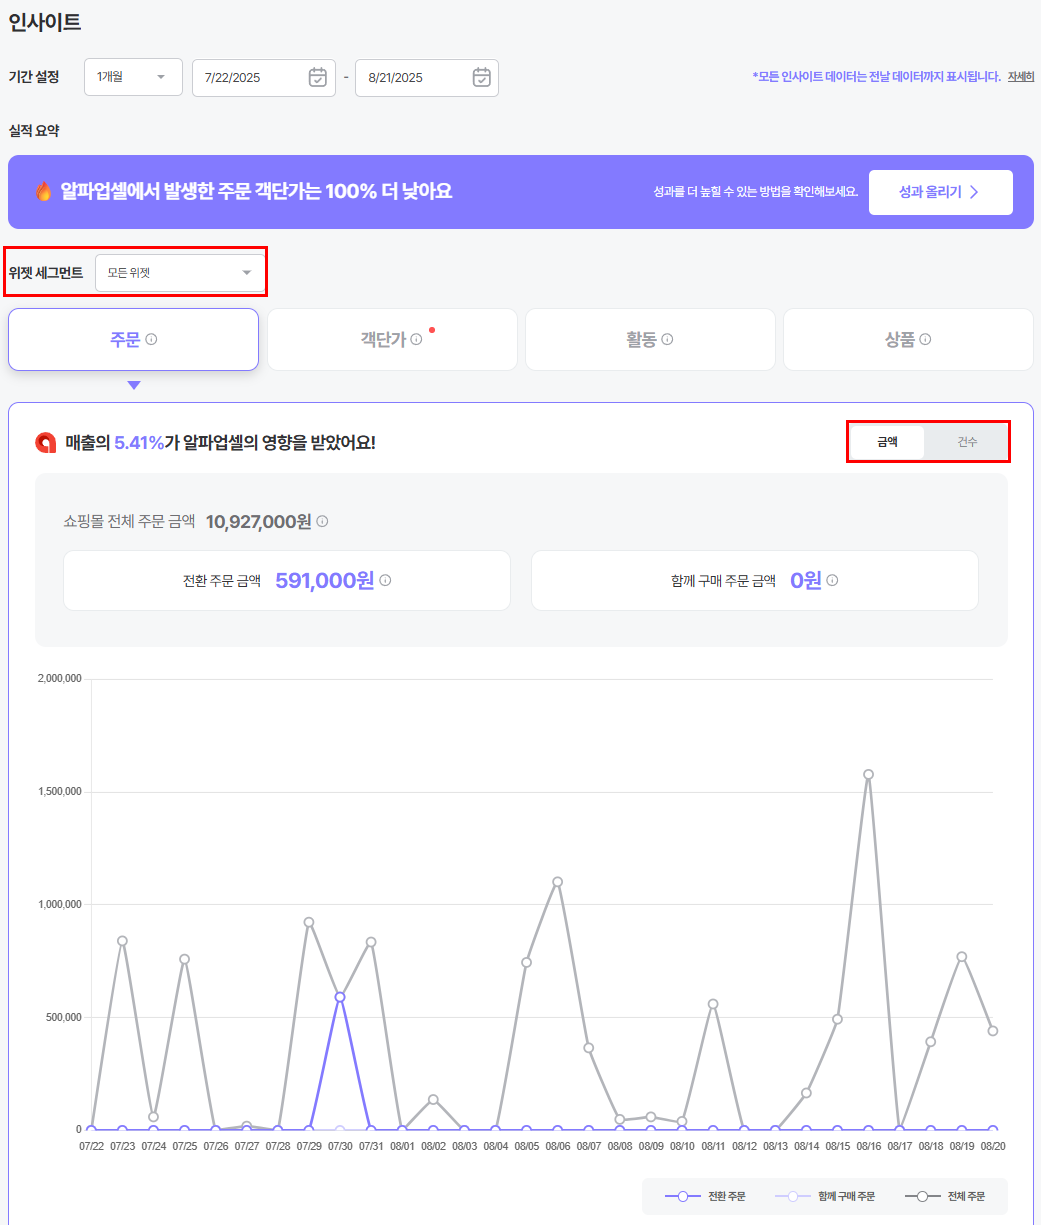Screen dimensions: 1041x1225
Task: Click info icon beside 591,000원
Action: pyautogui.click(x=385, y=580)
